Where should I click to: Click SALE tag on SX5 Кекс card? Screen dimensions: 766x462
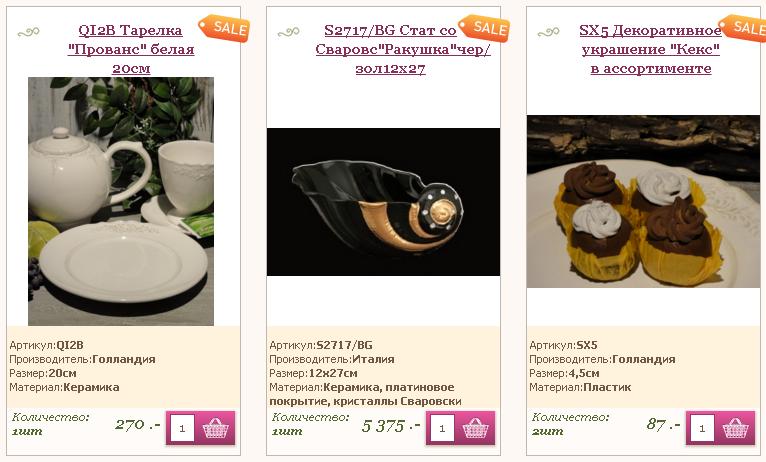[x=742, y=27]
